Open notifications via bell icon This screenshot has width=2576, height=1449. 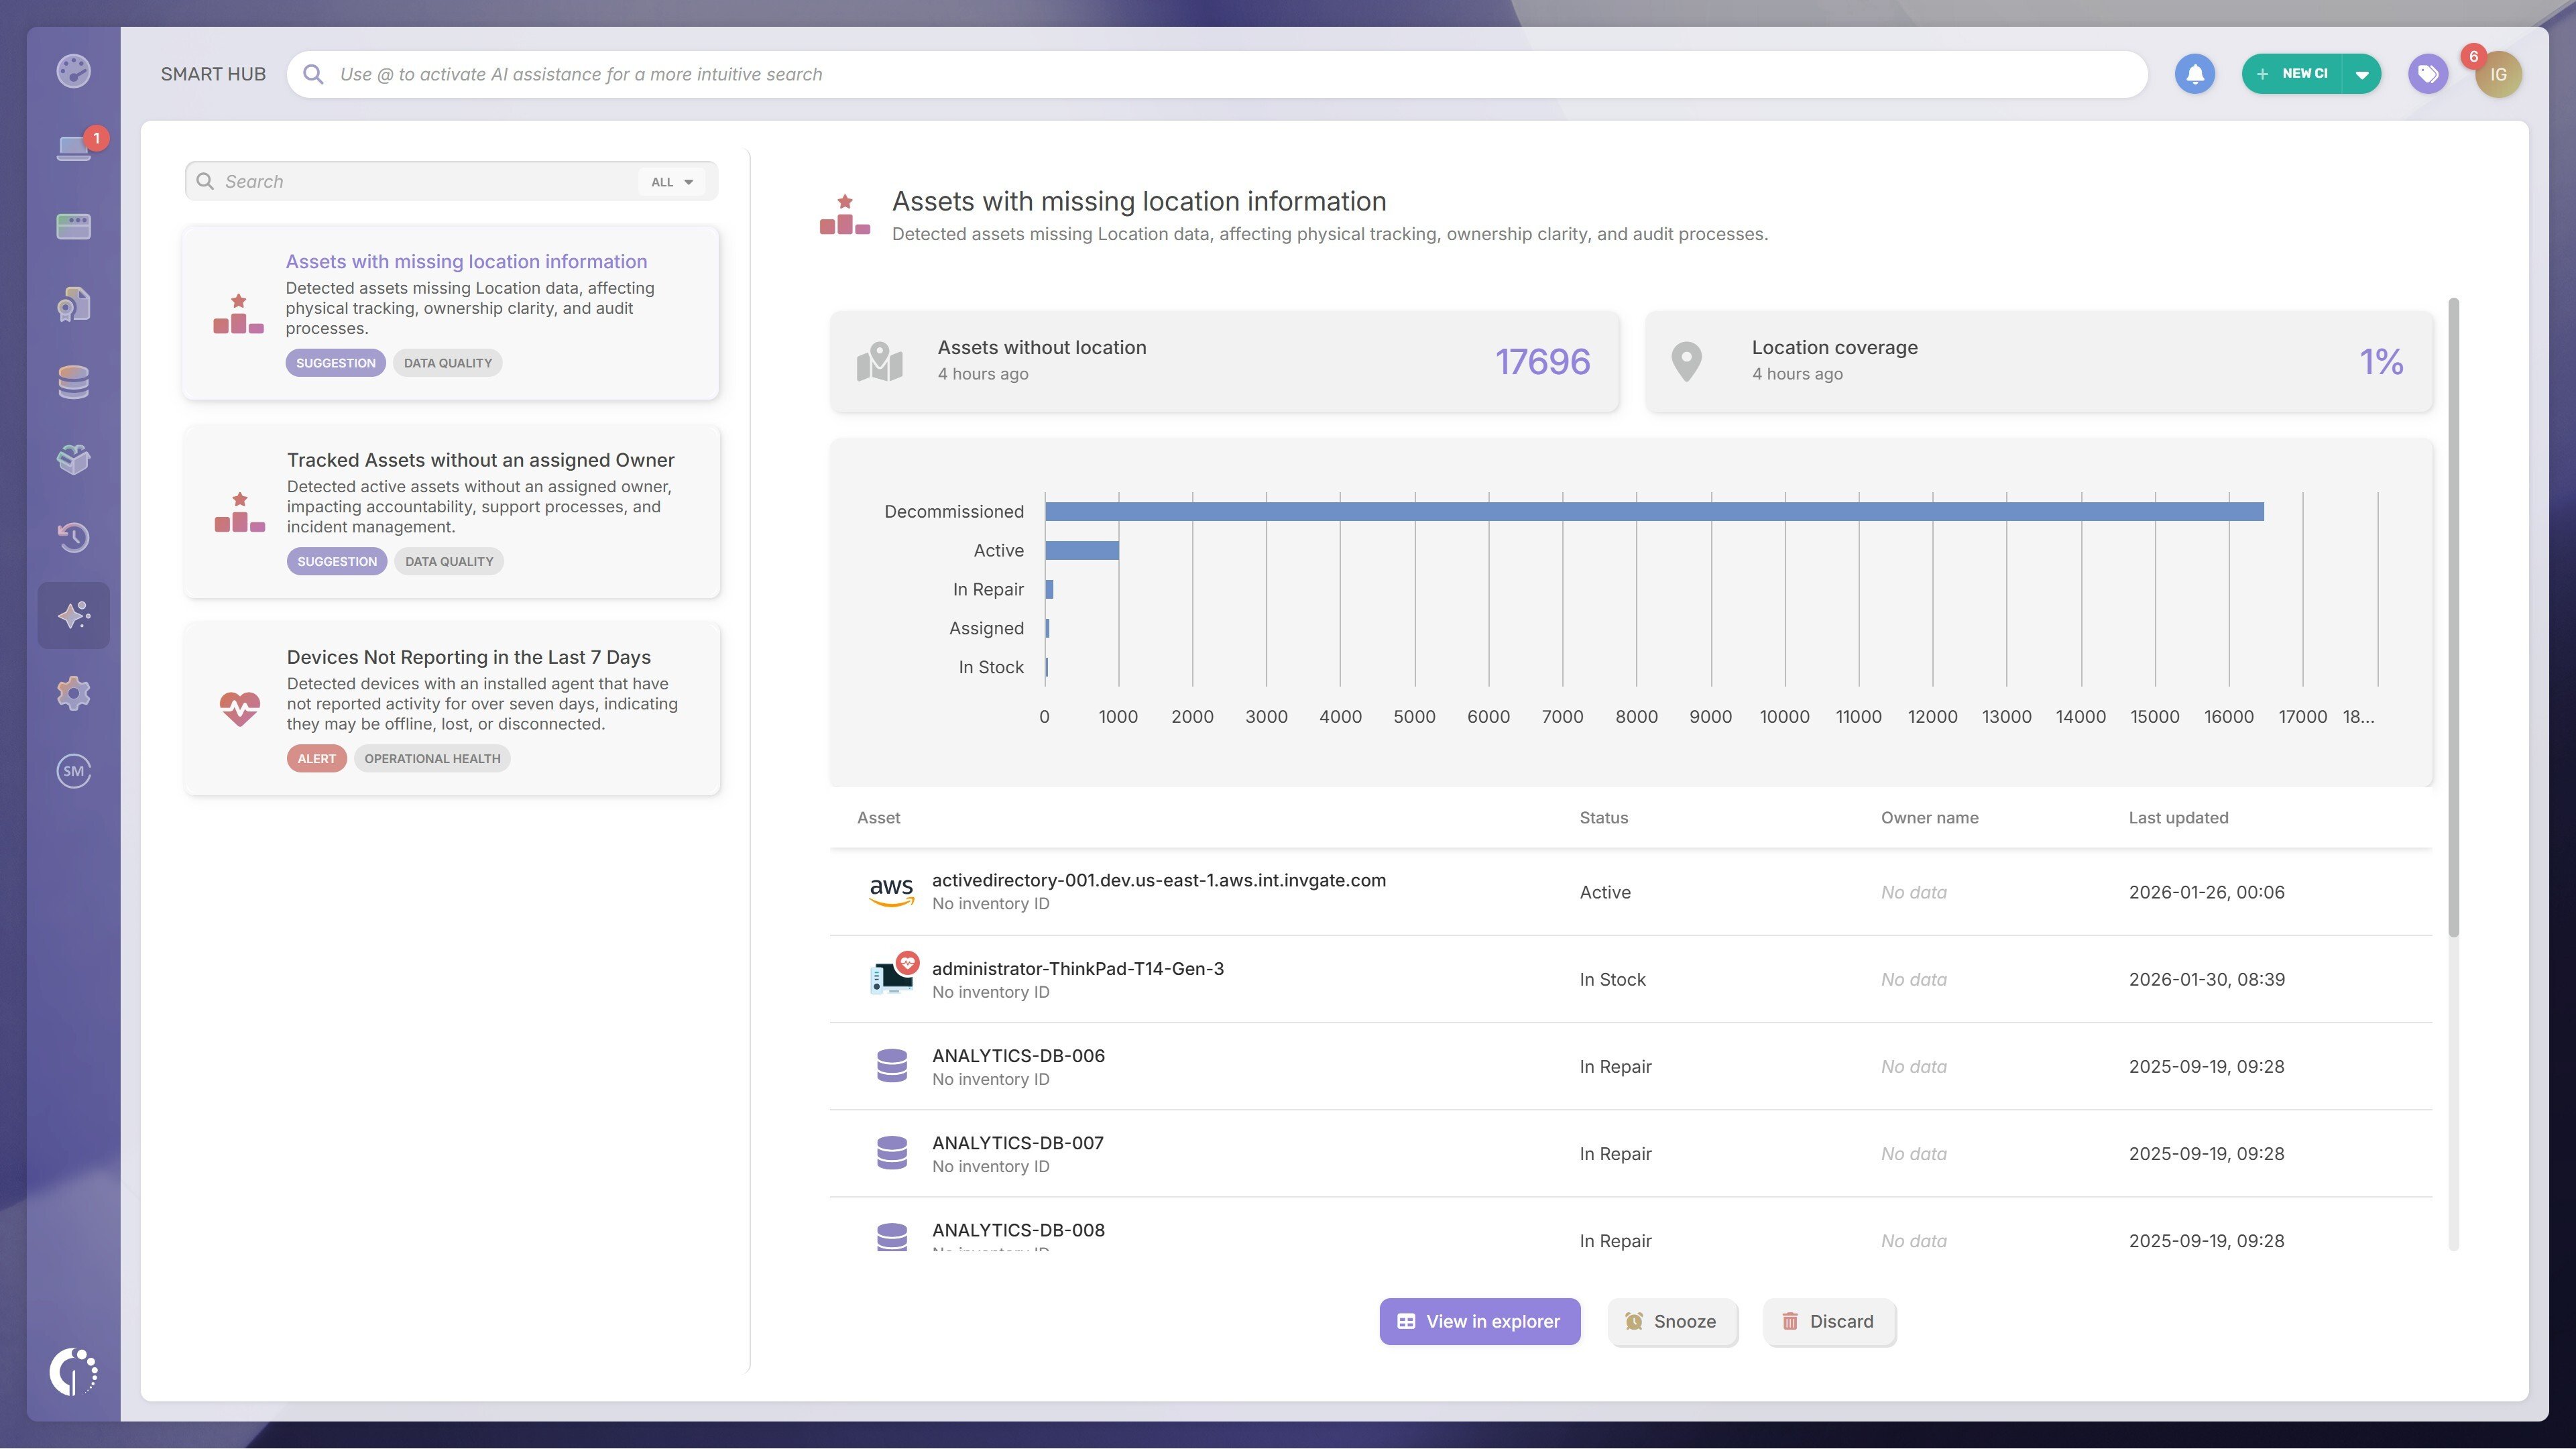pos(2196,73)
